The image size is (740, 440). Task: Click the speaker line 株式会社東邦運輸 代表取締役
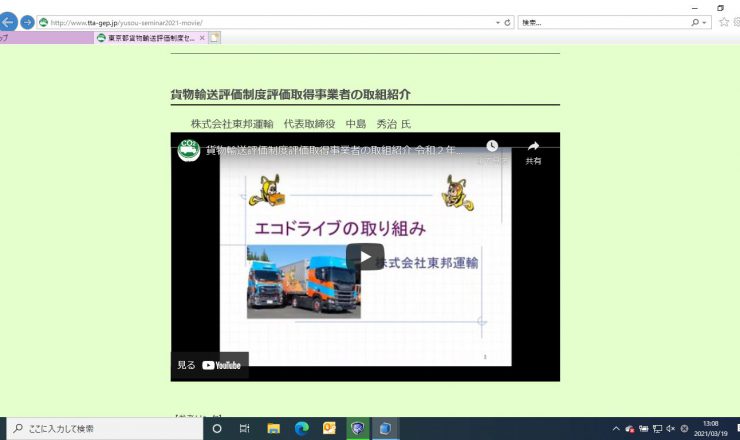click(301, 124)
